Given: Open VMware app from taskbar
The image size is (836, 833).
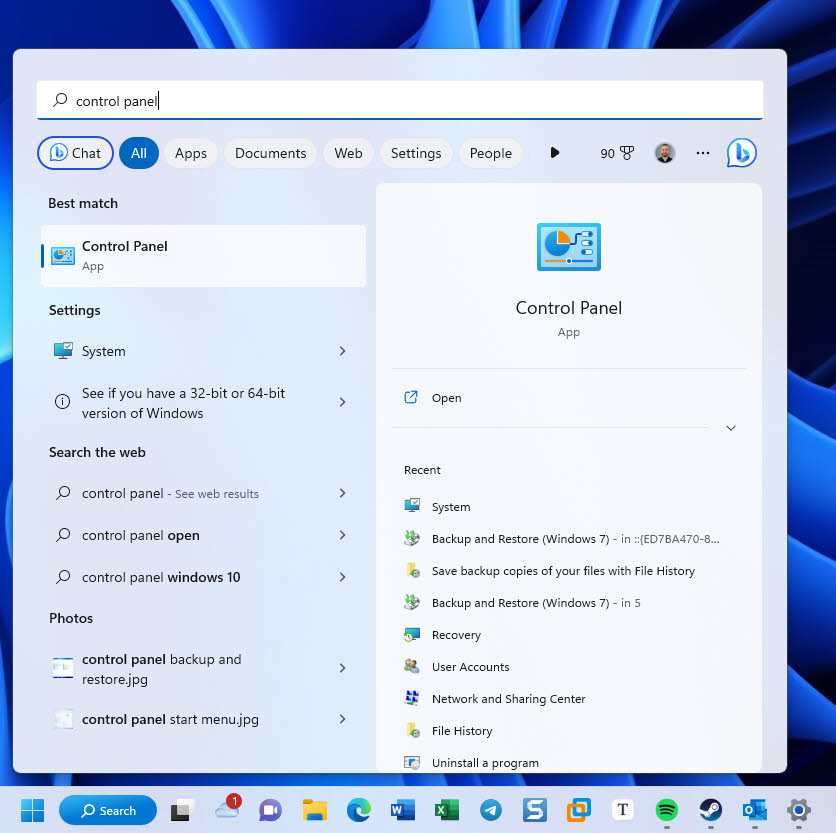Looking at the screenshot, I should (578, 810).
